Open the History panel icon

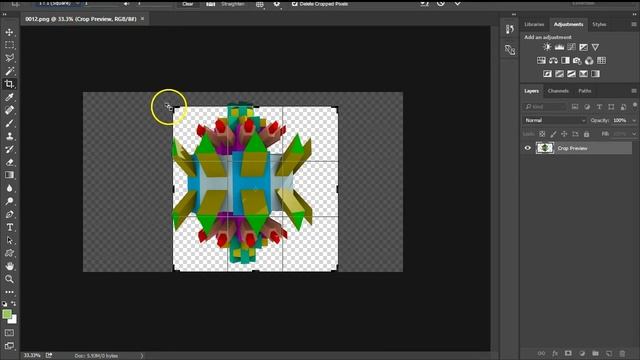coord(509,29)
